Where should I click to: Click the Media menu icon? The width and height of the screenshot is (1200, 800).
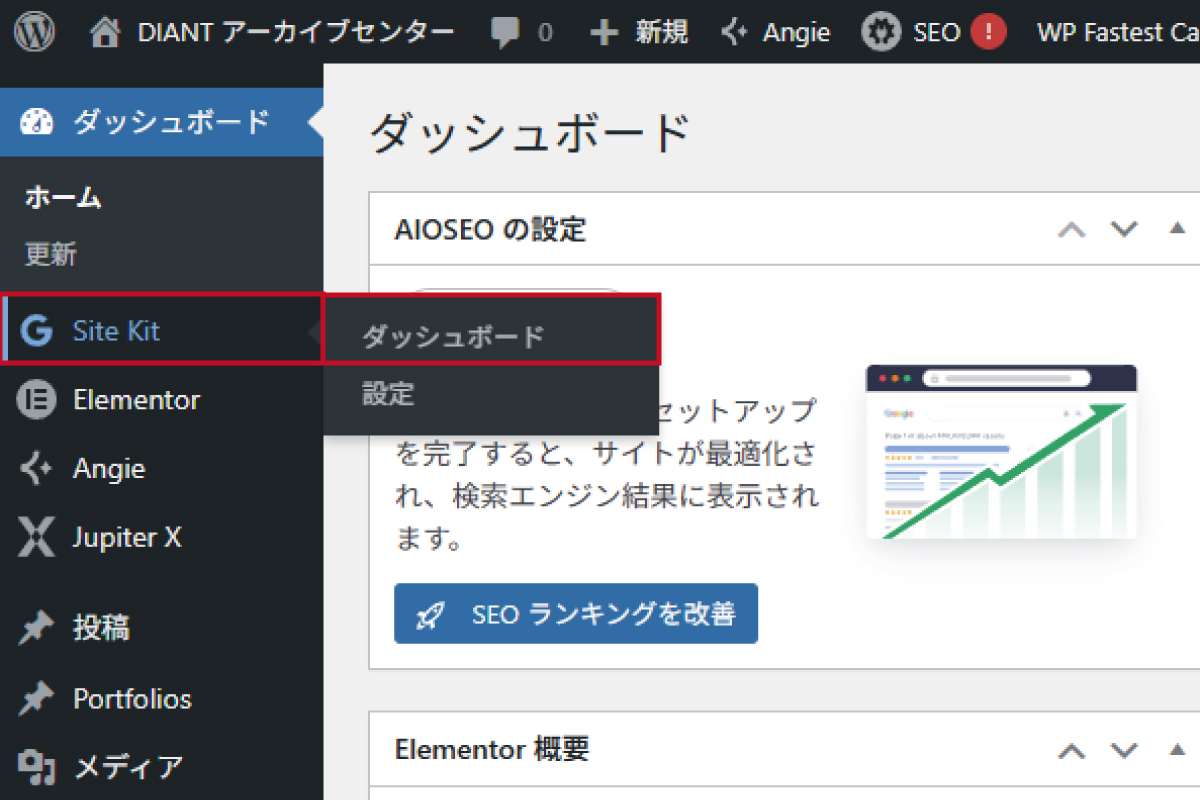coord(36,767)
